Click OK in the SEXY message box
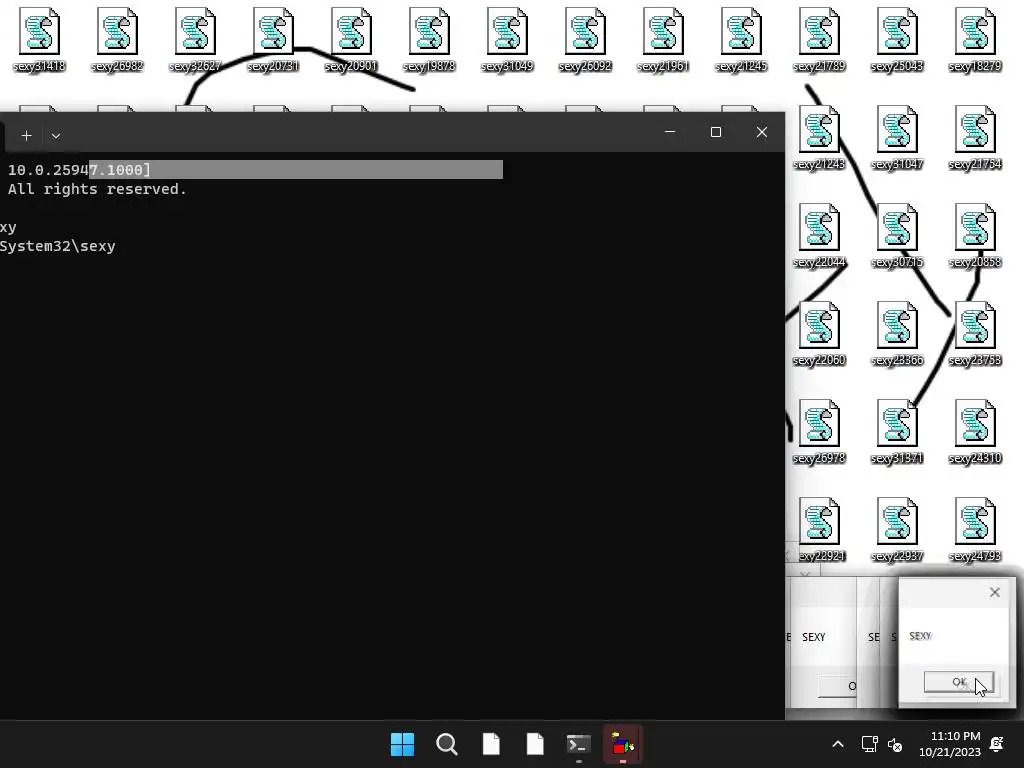 (x=959, y=682)
